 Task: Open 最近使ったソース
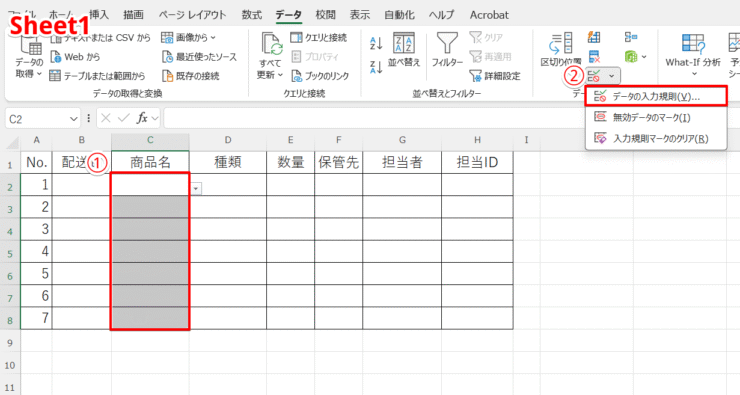pos(199,57)
